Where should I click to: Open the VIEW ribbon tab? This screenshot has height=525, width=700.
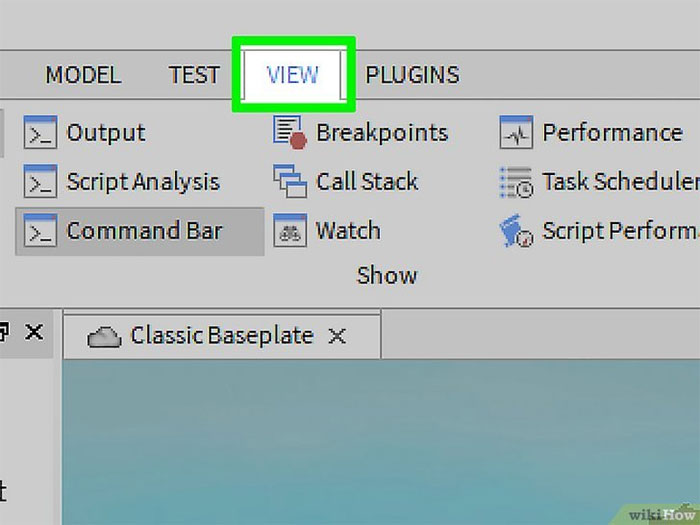(293, 75)
